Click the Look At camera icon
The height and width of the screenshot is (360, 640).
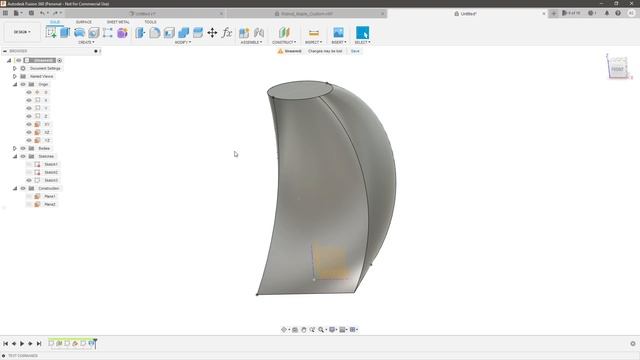point(295,329)
